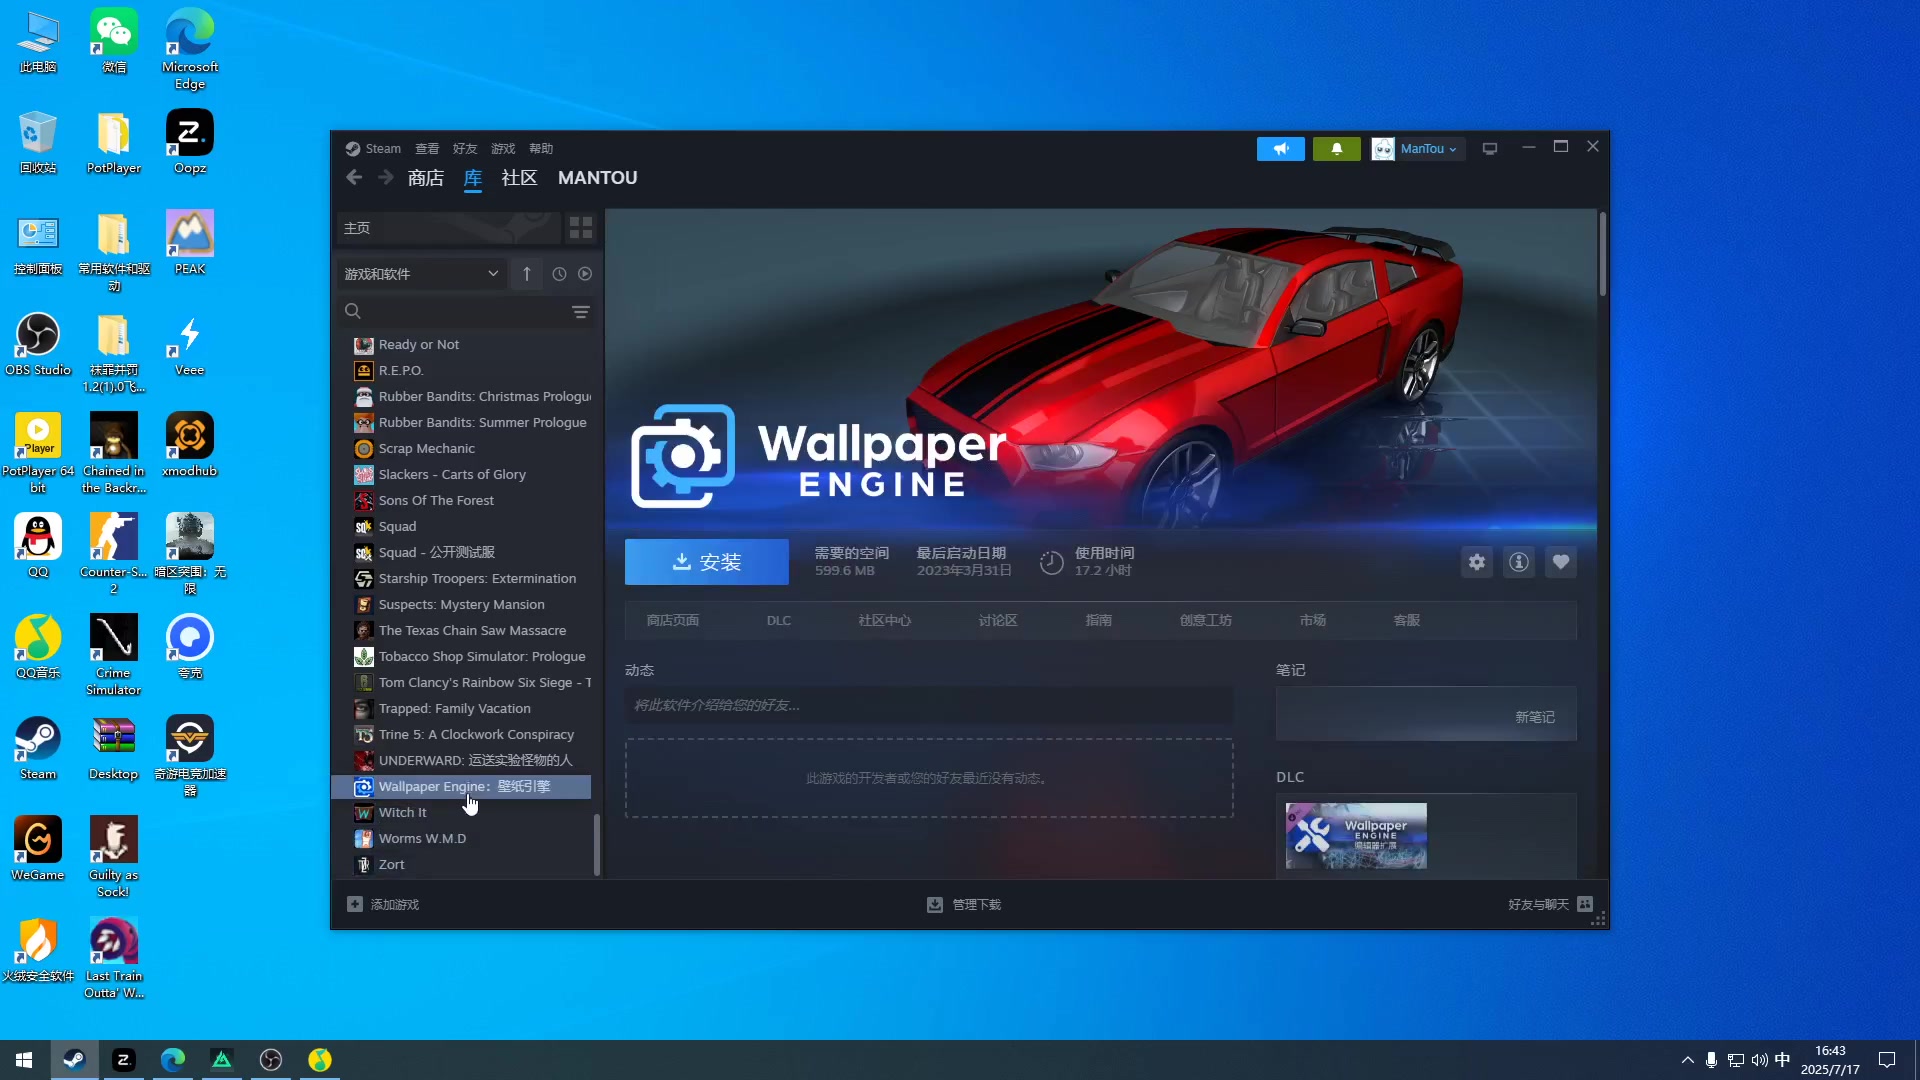Open the 创意工坊 workshop link
Image resolution: width=1920 pixels, height=1080 pixels.
pos(1205,621)
